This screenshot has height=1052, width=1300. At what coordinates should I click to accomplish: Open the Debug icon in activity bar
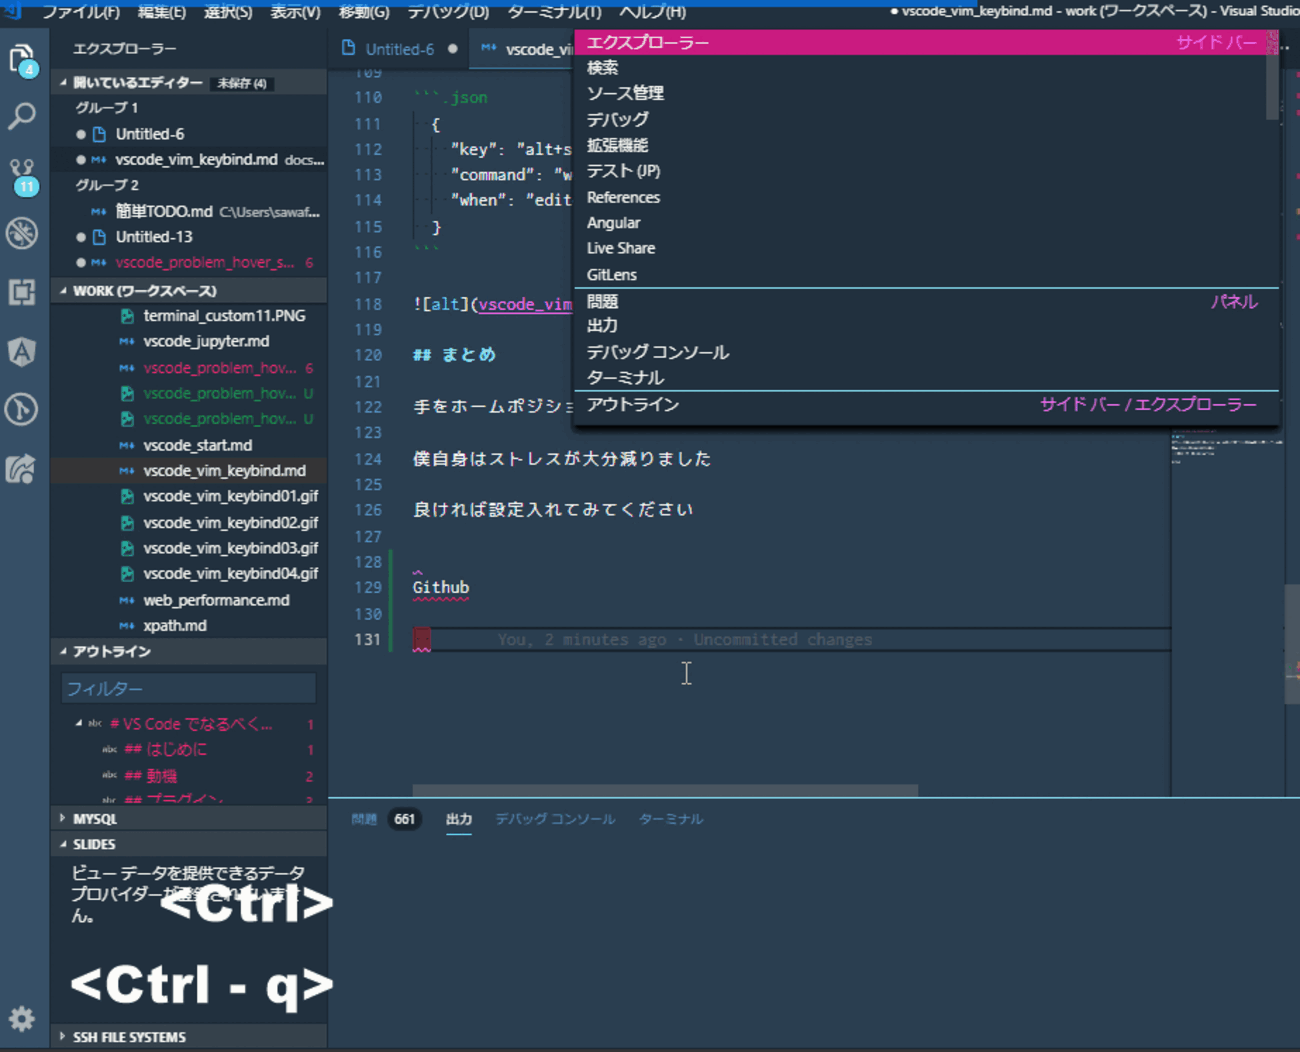click(x=22, y=233)
